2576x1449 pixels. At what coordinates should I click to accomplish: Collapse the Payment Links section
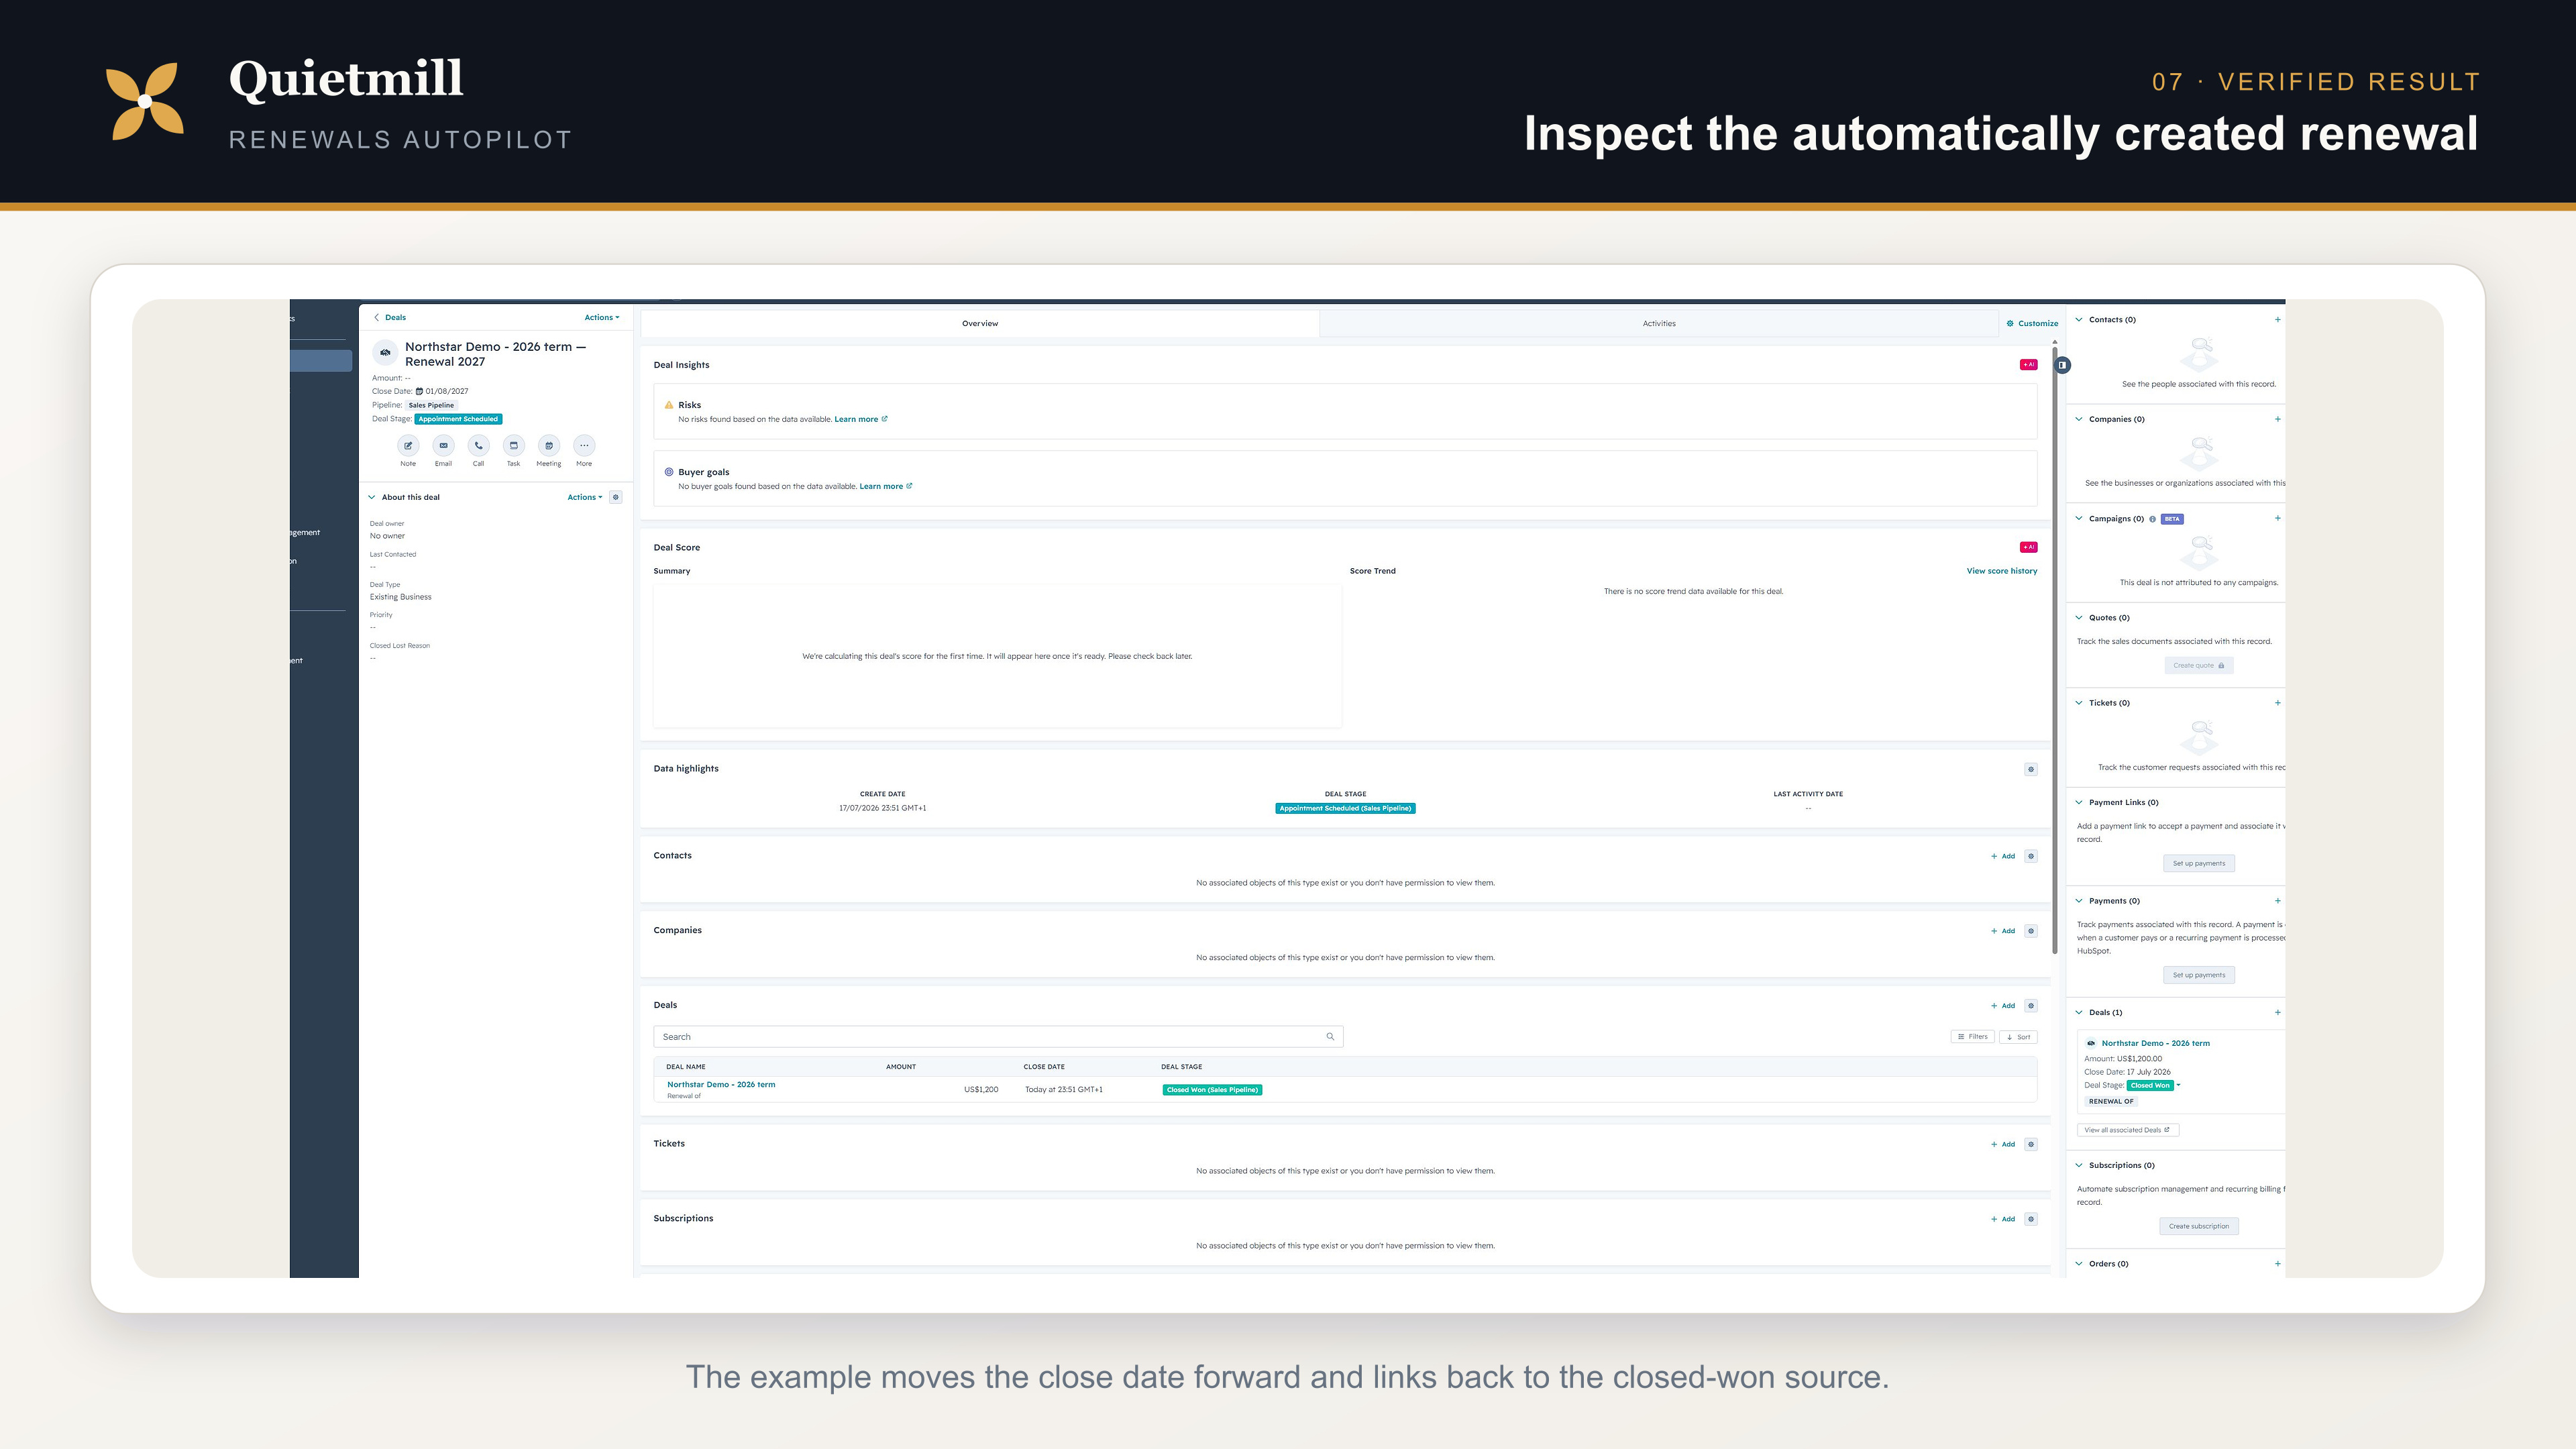click(x=2079, y=802)
